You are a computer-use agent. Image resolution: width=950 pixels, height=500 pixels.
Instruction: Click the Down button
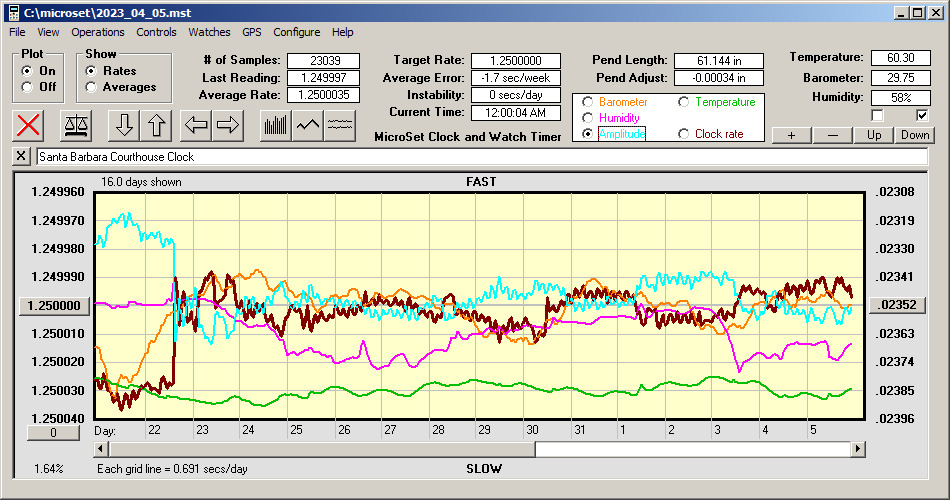[x=915, y=135]
